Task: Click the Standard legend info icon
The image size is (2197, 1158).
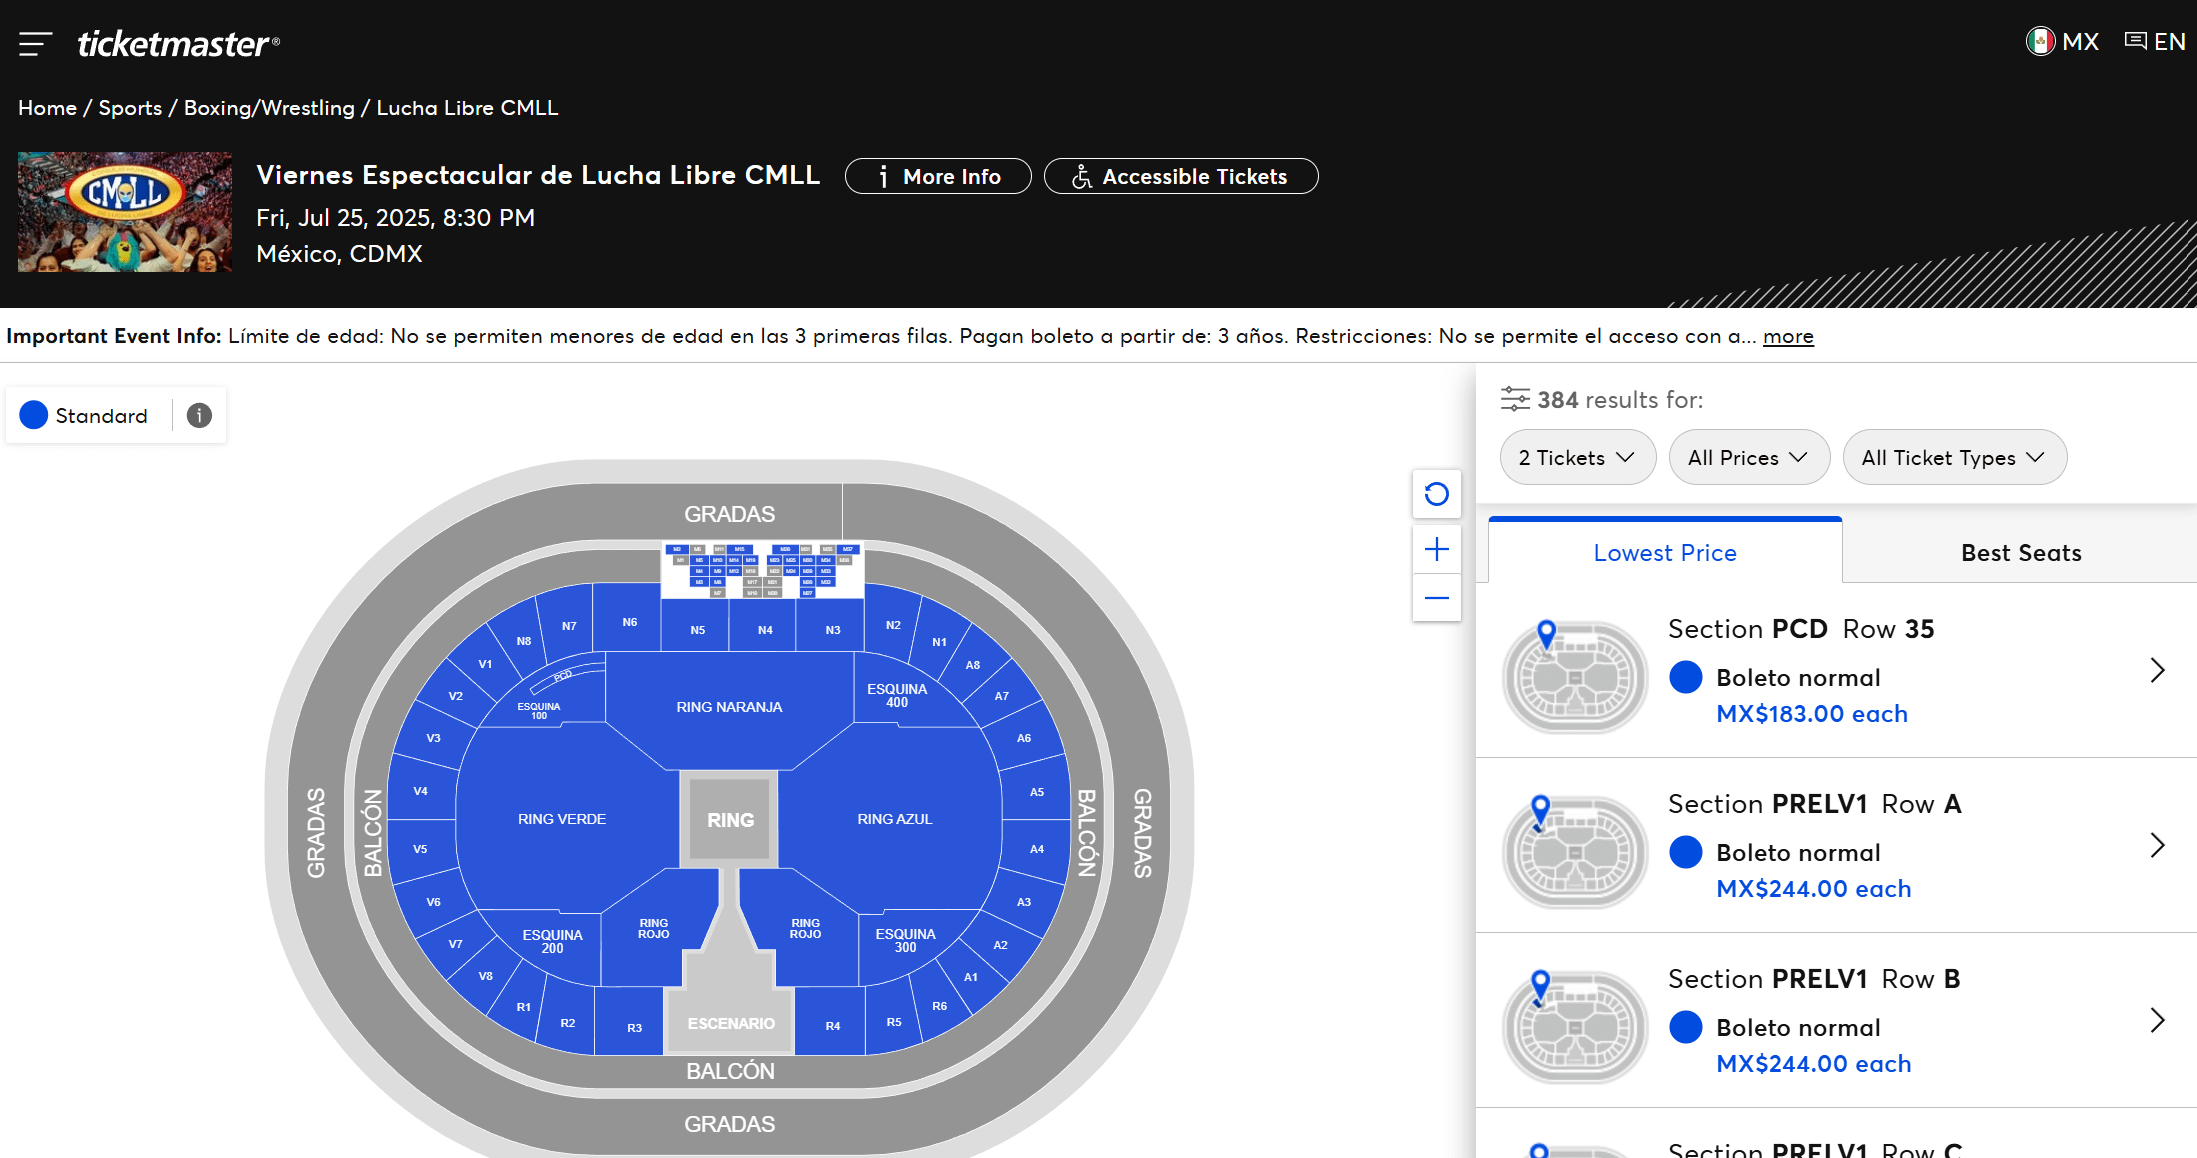Action: [x=199, y=415]
